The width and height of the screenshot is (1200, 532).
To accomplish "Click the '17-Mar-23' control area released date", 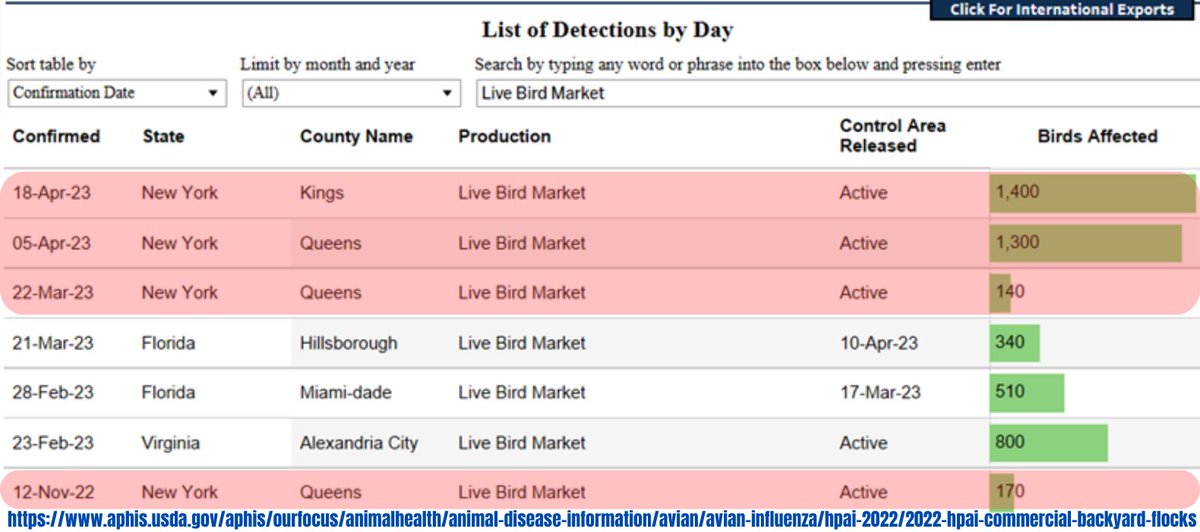I will click(879, 392).
